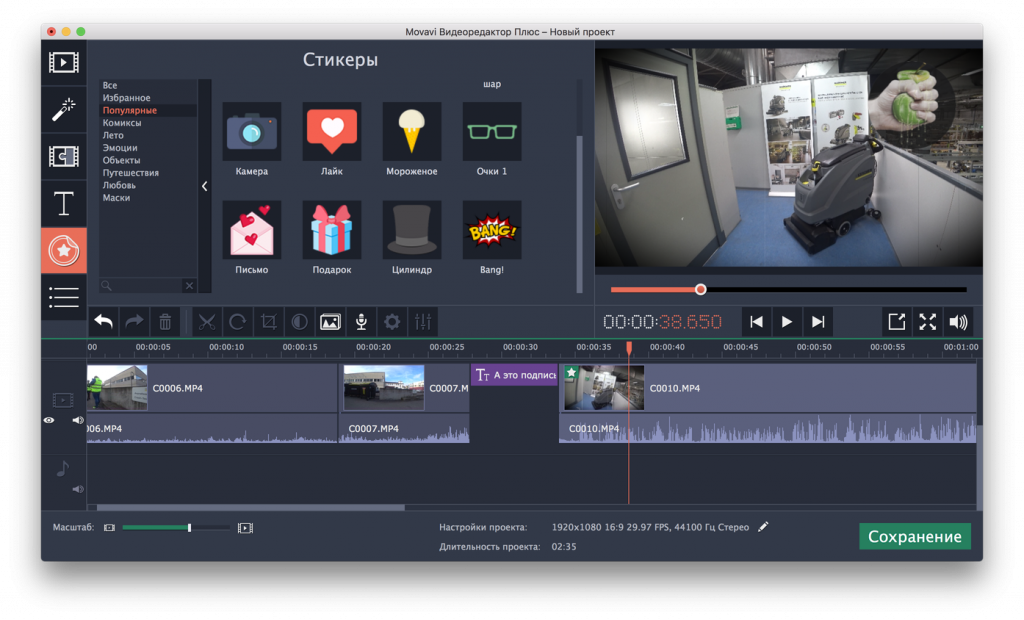Open the transitions tab
Image resolution: width=1024 pixels, height=620 pixels.
[x=63, y=157]
